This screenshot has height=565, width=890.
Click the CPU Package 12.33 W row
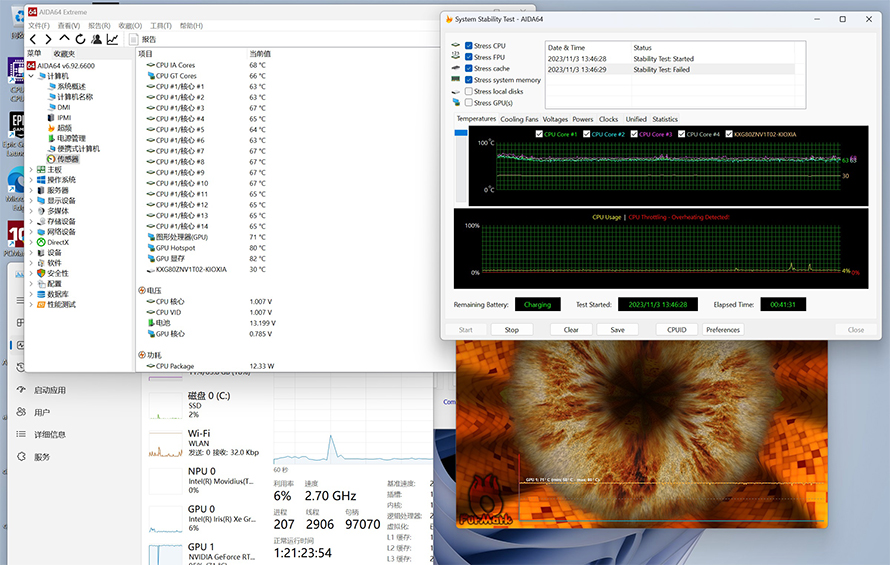[x=210, y=366]
